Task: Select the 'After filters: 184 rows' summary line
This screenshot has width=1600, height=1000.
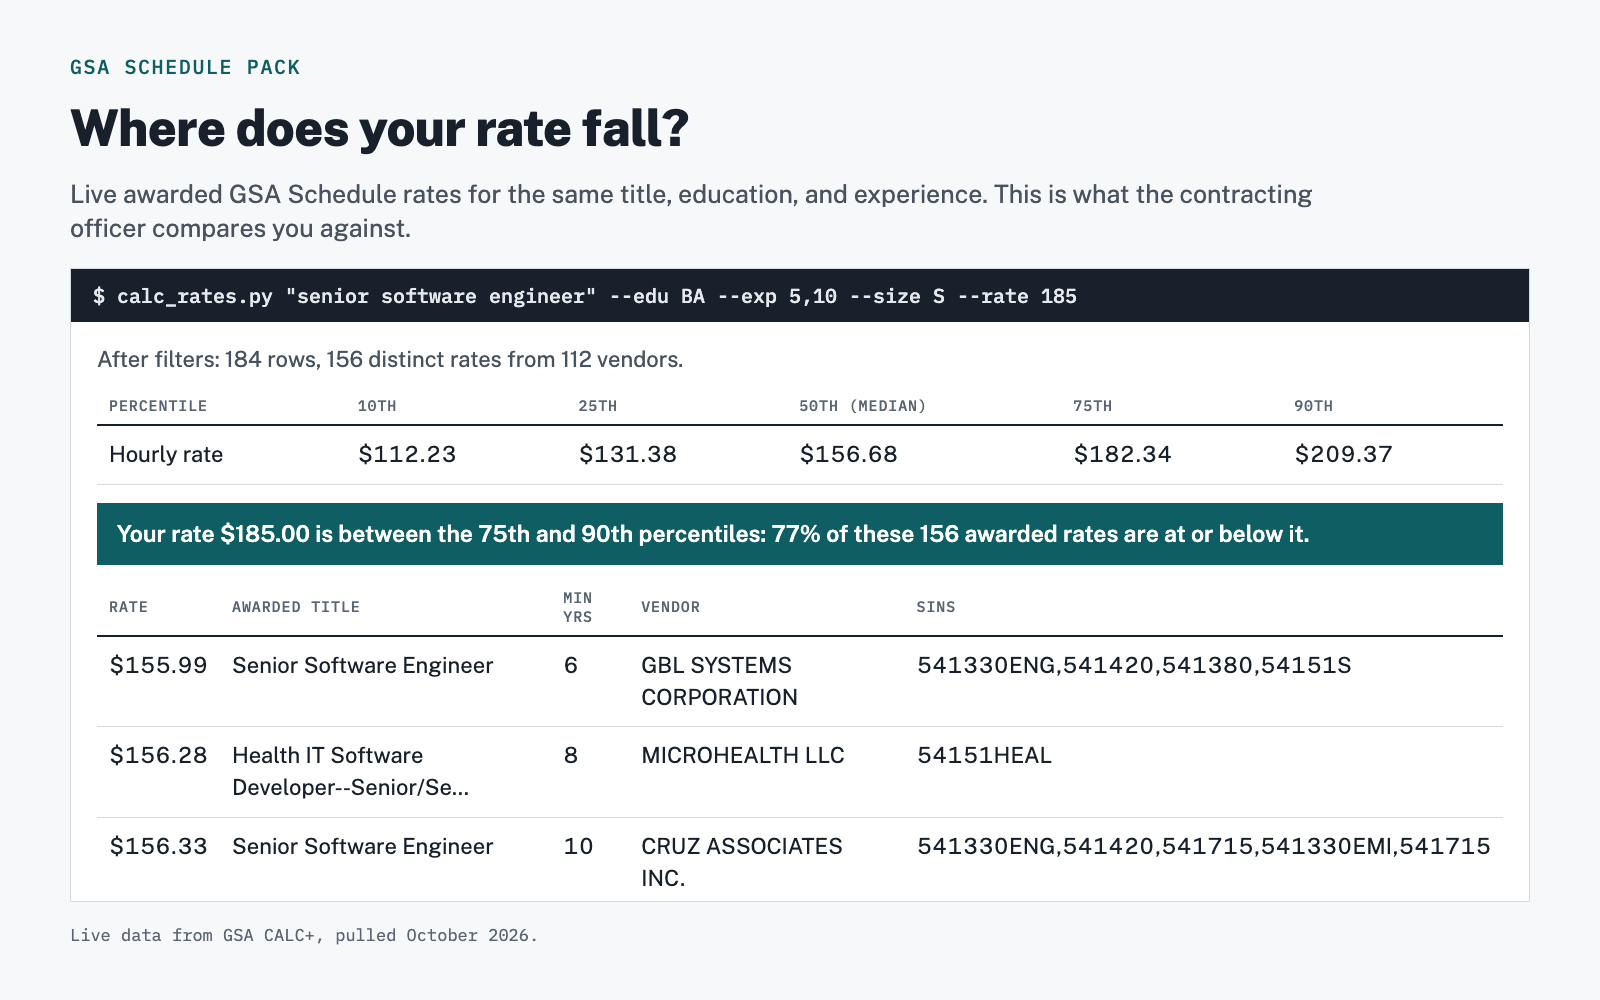Action: click(390, 359)
